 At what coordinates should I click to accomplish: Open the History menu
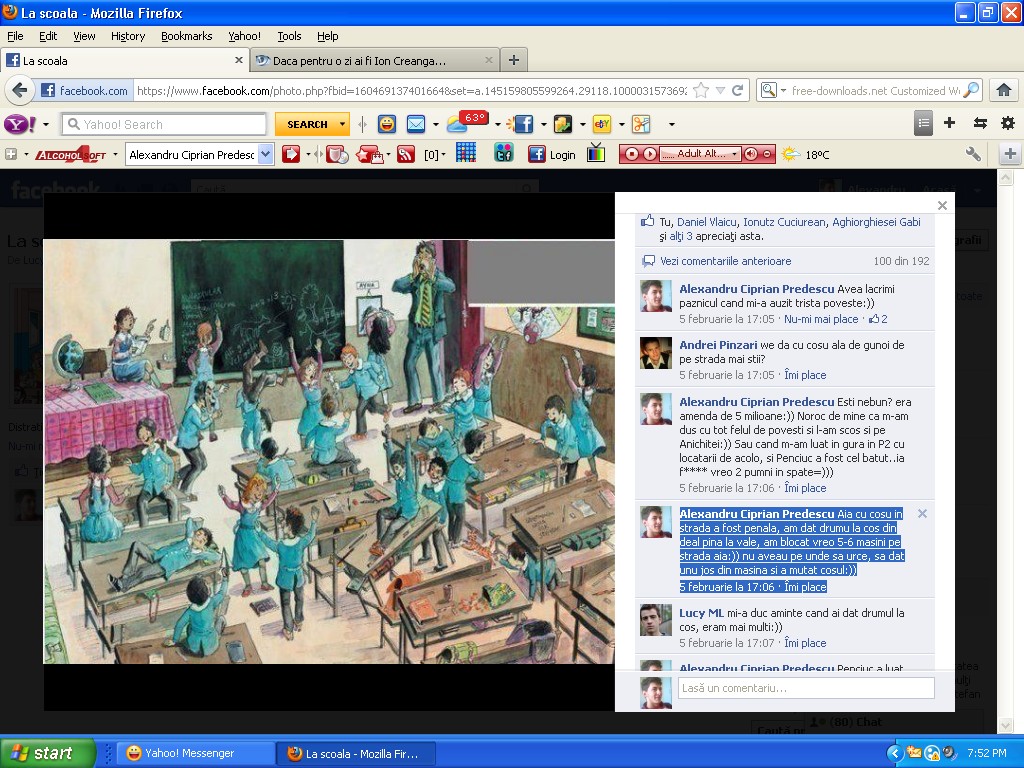(x=128, y=36)
